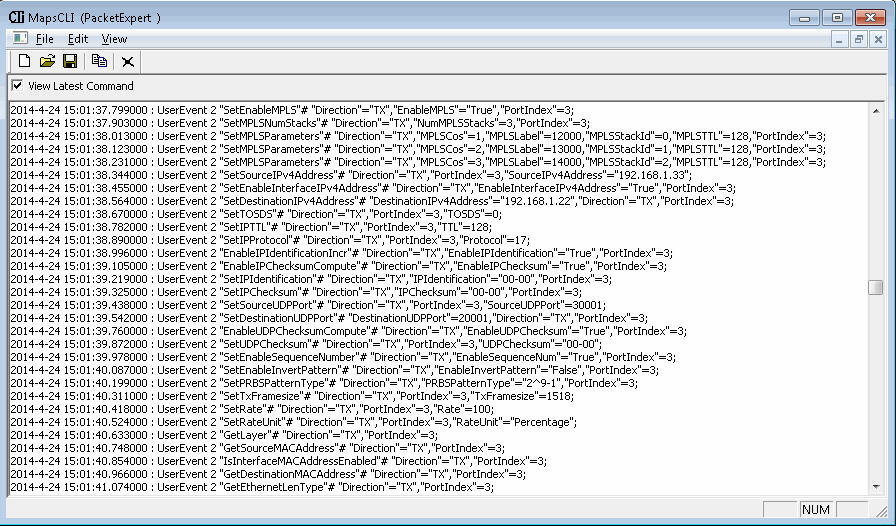
Task: Open the Edit menu
Action: click(x=78, y=39)
